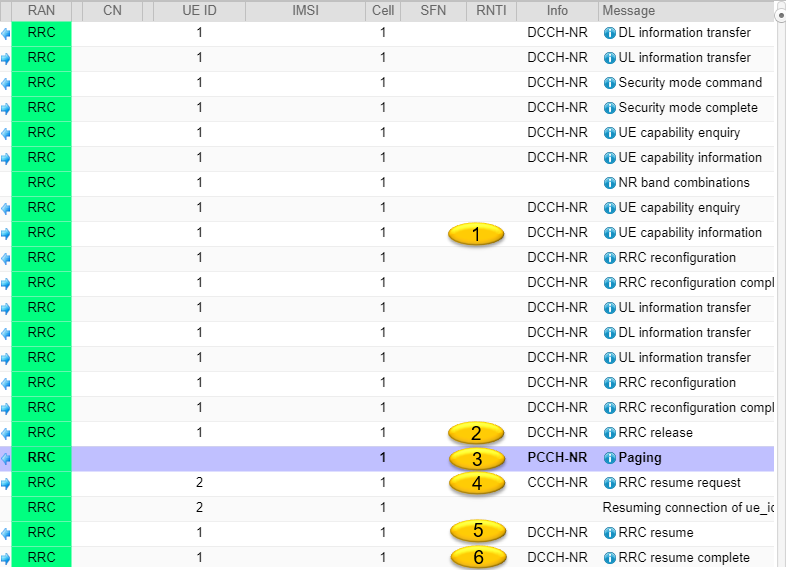The height and width of the screenshot is (570, 786).
Task: Select the RRC resume request message text
Action: [679, 483]
